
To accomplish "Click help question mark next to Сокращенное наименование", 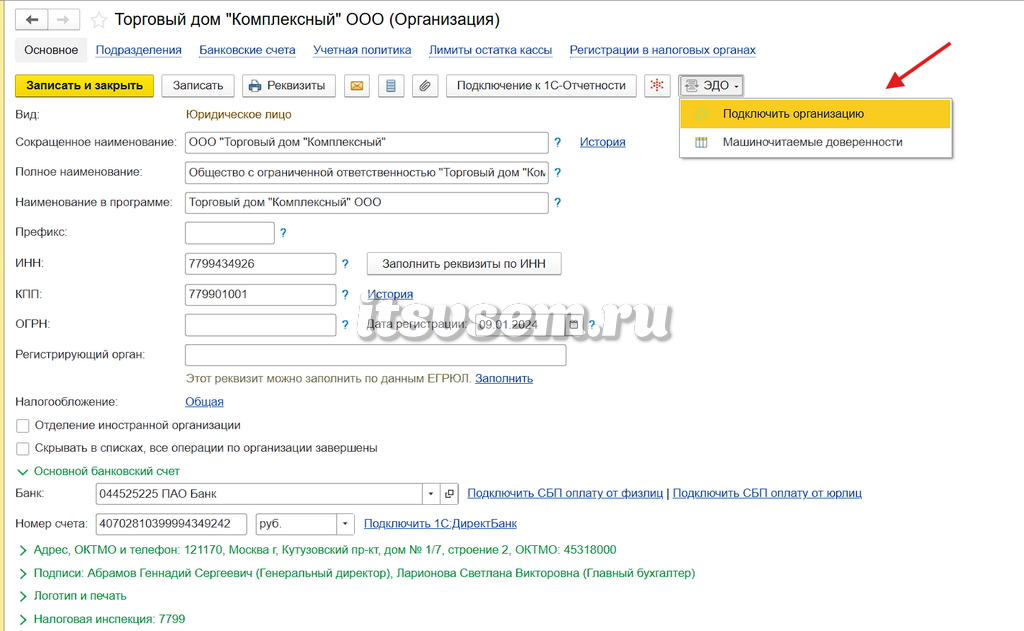I will click(x=558, y=142).
